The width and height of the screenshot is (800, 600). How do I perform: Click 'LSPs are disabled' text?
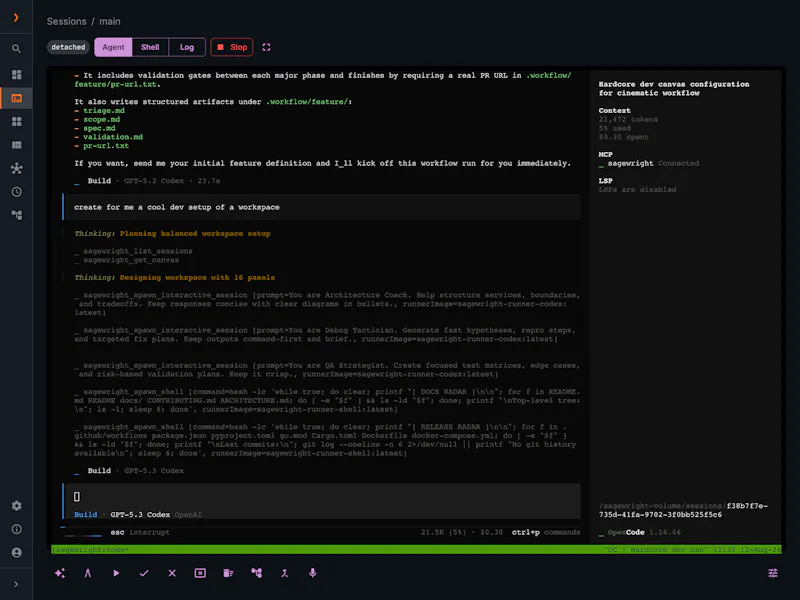(x=637, y=189)
